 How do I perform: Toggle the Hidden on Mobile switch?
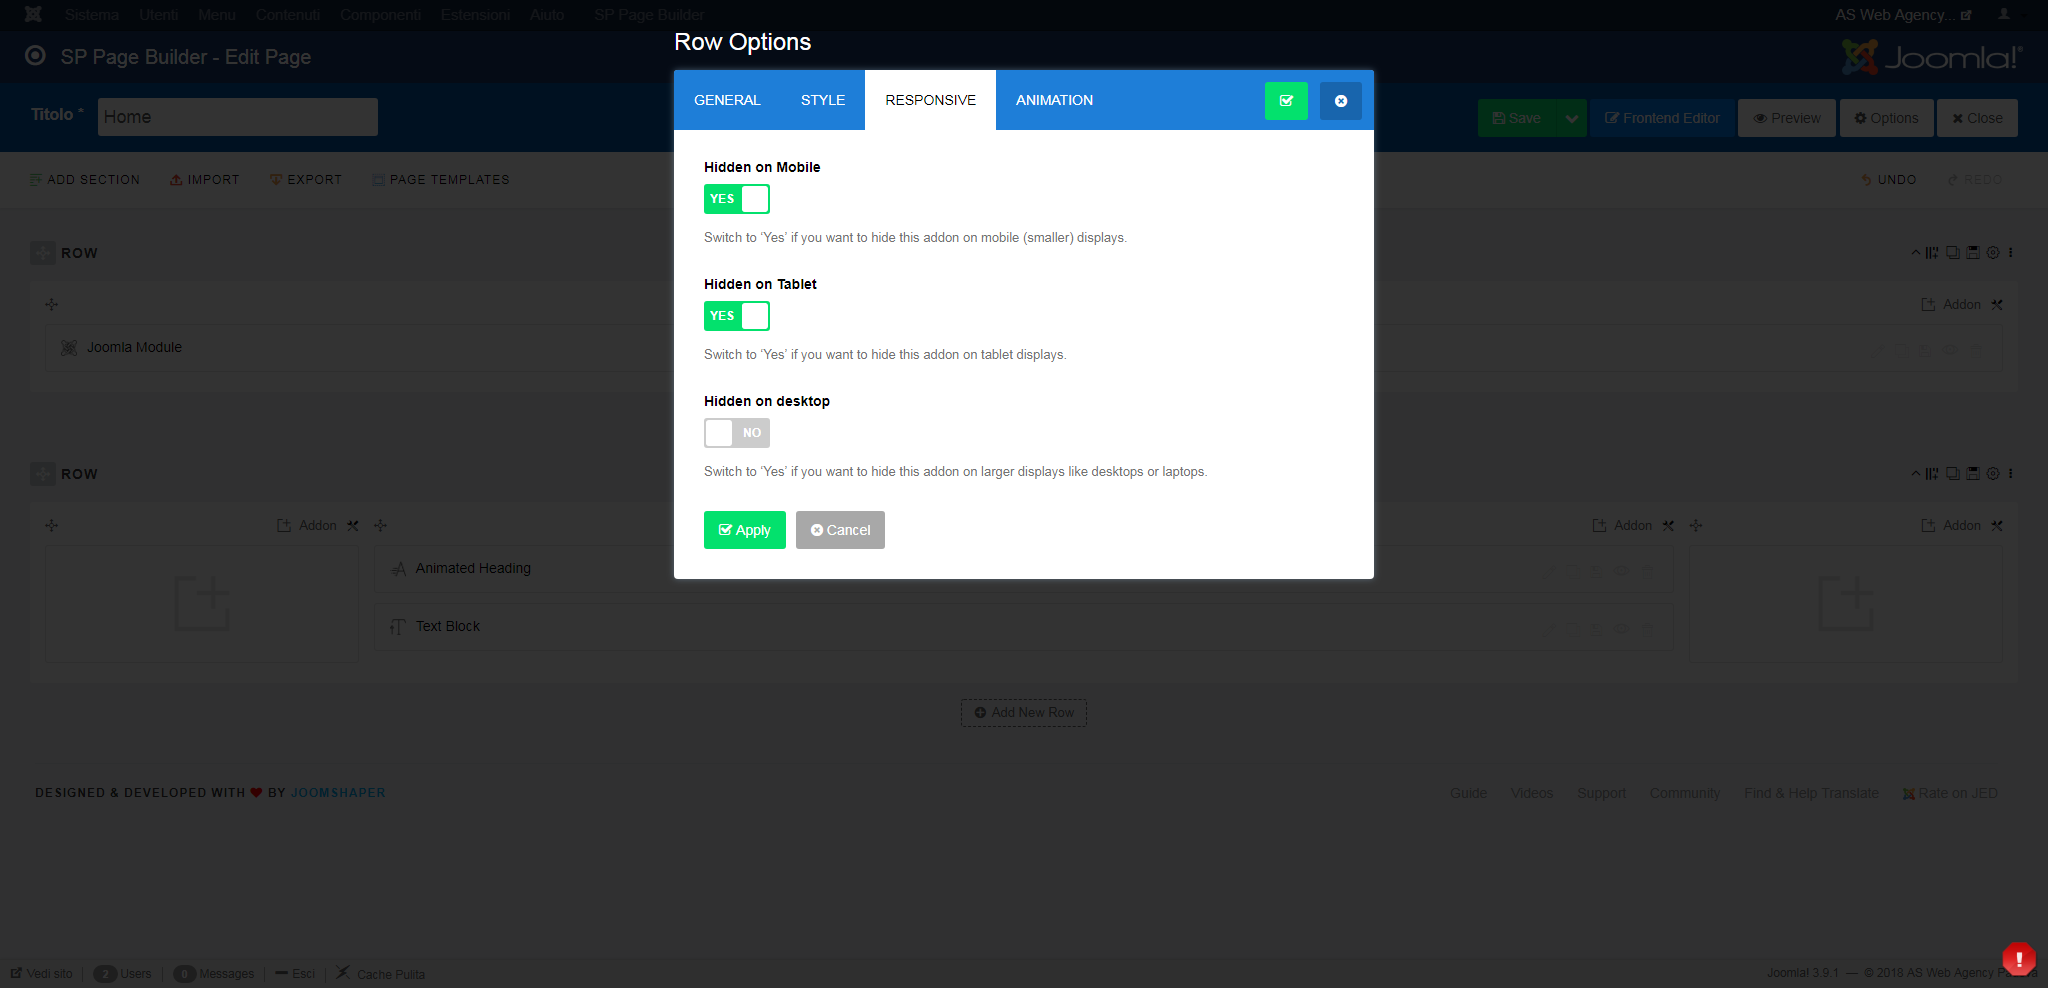tap(737, 199)
